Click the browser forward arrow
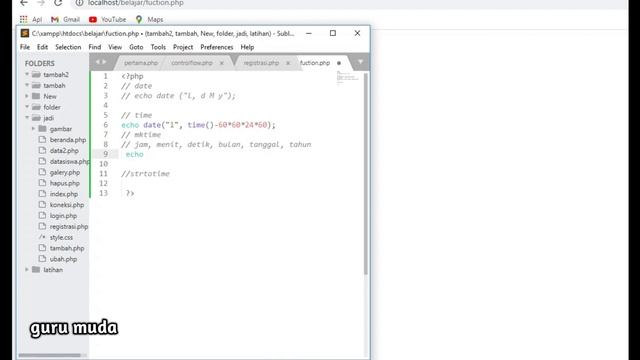Screen dimensions: 640x360 [x=41, y=3]
